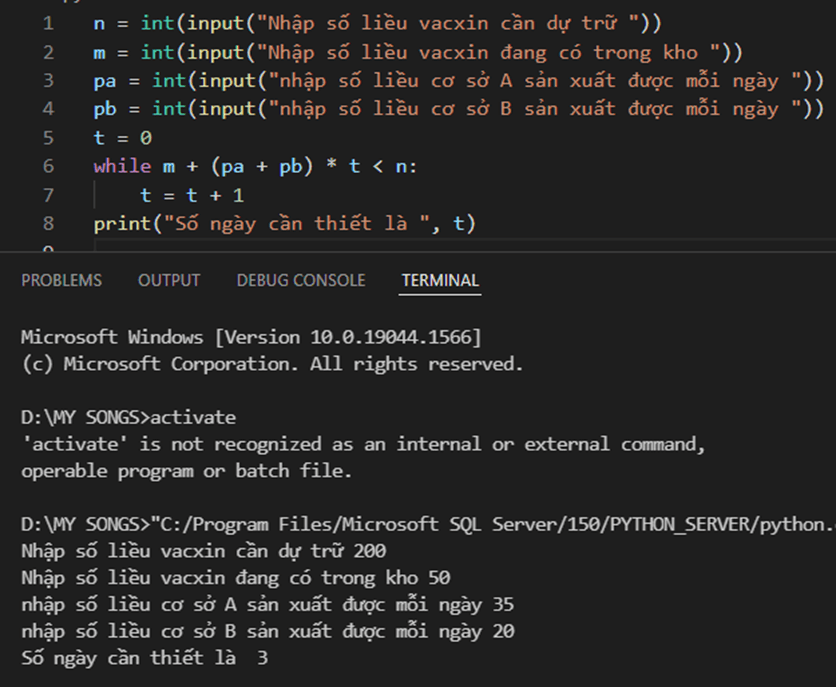Select the DEBUG CONSOLE tab

tap(301, 281)
